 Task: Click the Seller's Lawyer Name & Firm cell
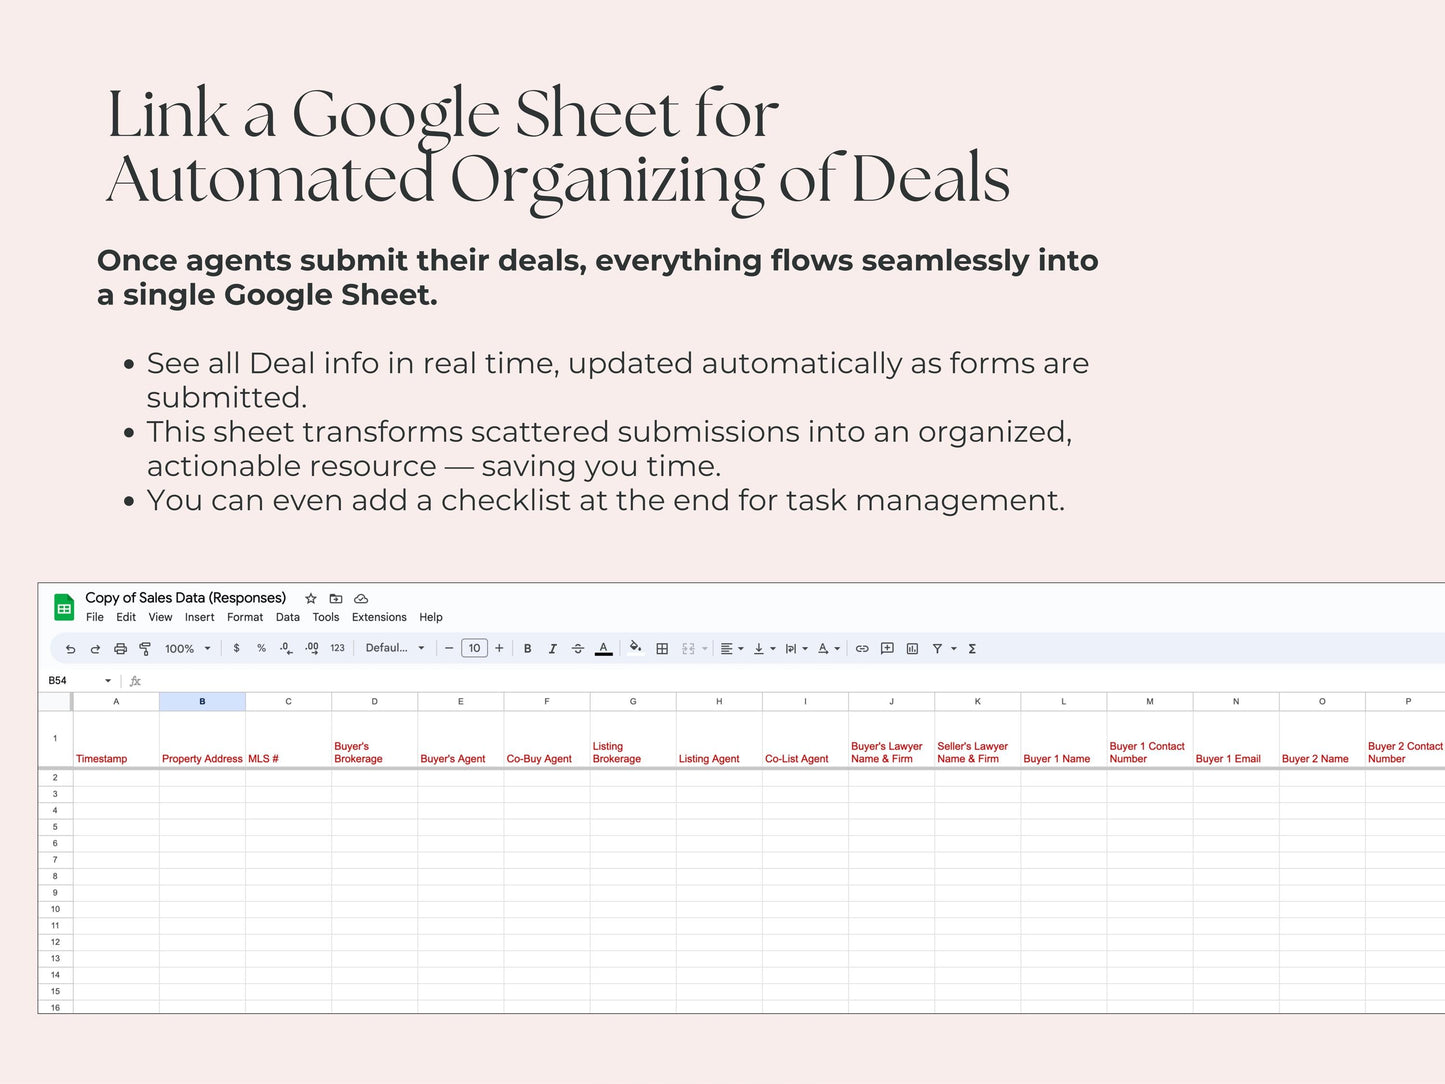click(x=977, y=740)
